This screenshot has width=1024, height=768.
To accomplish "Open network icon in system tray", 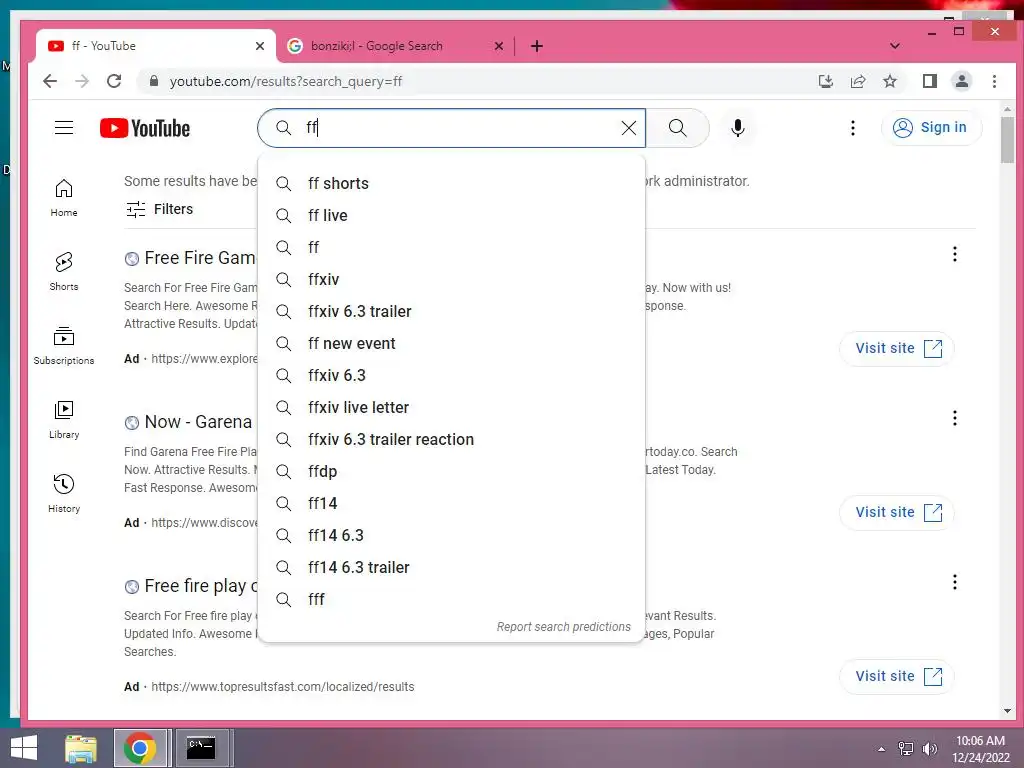I will point(906,749).
